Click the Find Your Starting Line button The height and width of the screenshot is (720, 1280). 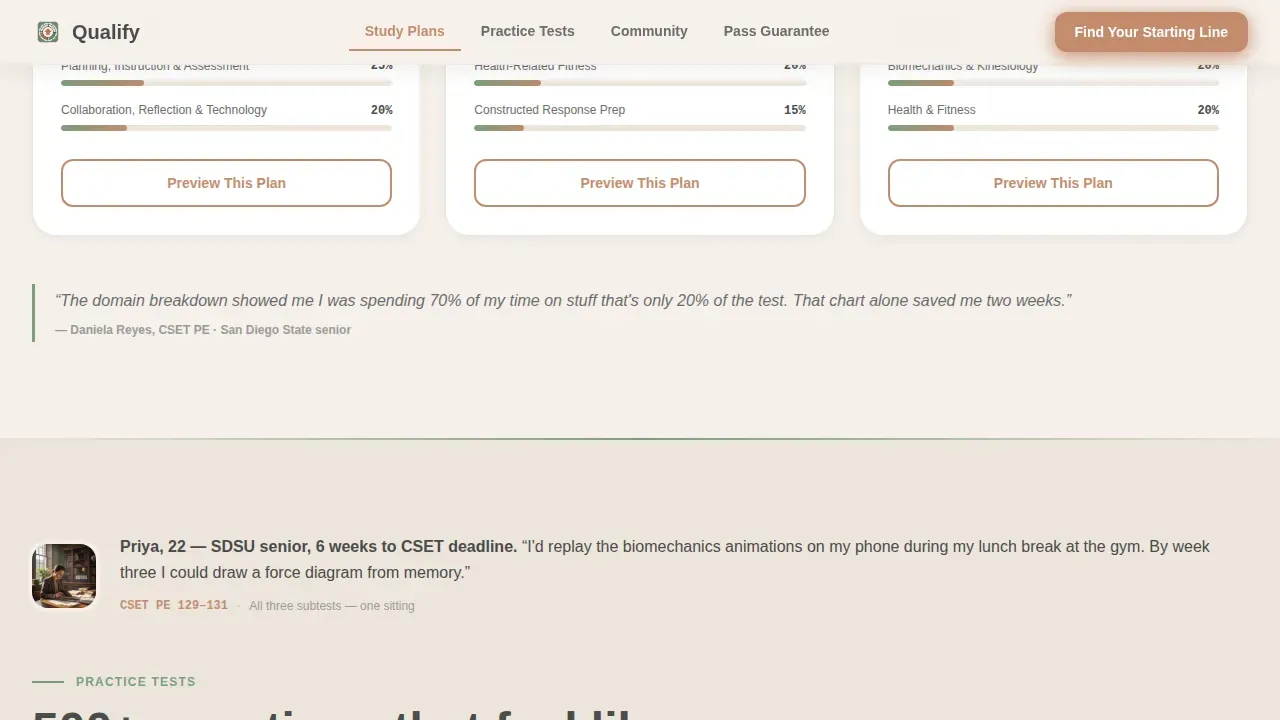point(1151,32)
